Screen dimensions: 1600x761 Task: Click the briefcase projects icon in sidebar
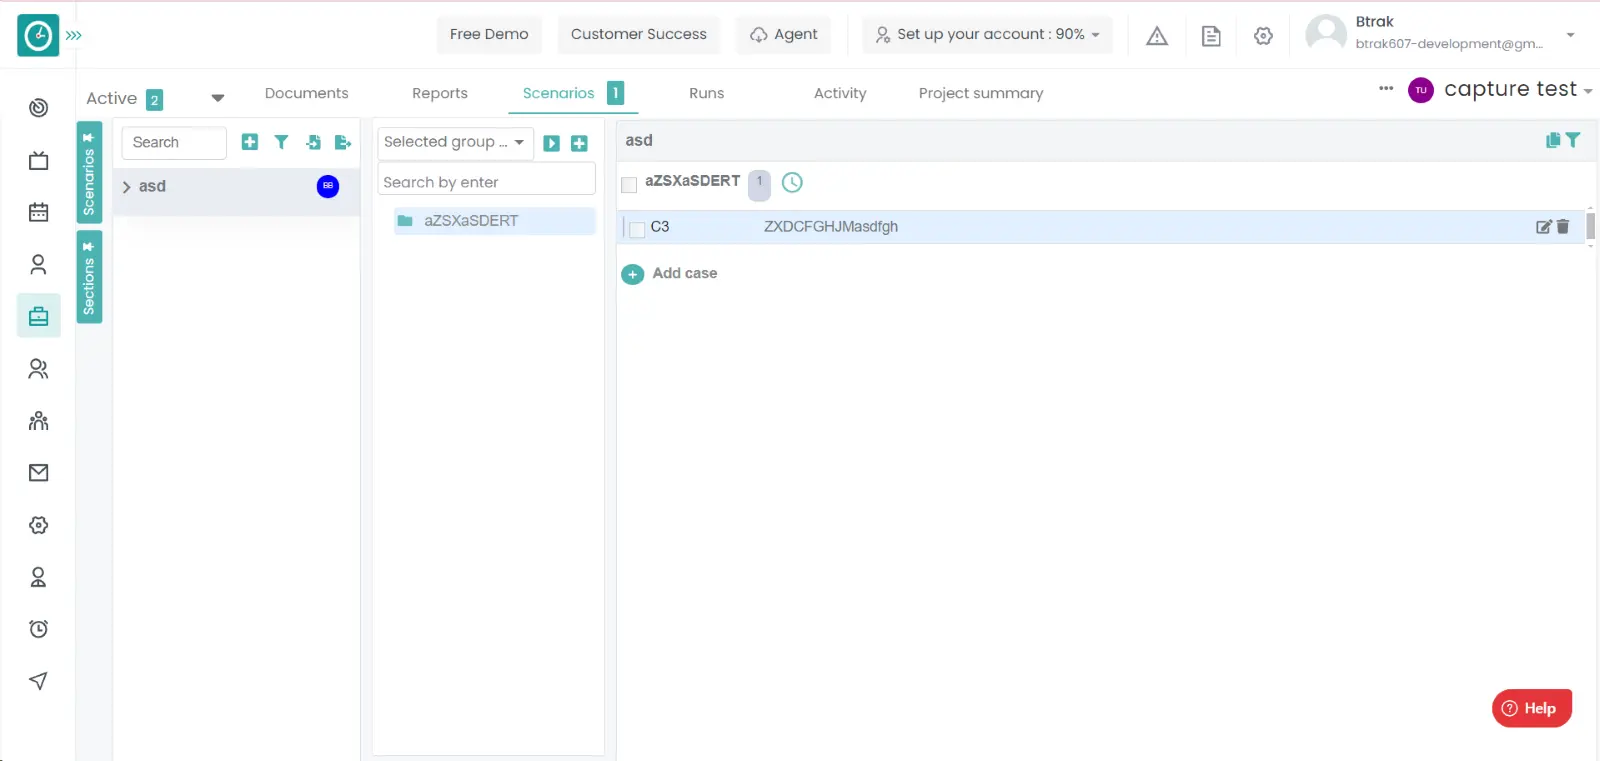[x=38, y=316]
